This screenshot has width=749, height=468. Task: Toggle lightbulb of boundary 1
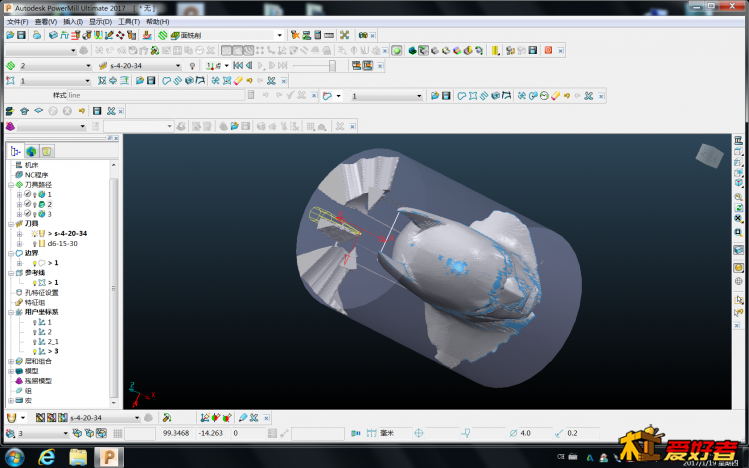(x=35, y=263)
